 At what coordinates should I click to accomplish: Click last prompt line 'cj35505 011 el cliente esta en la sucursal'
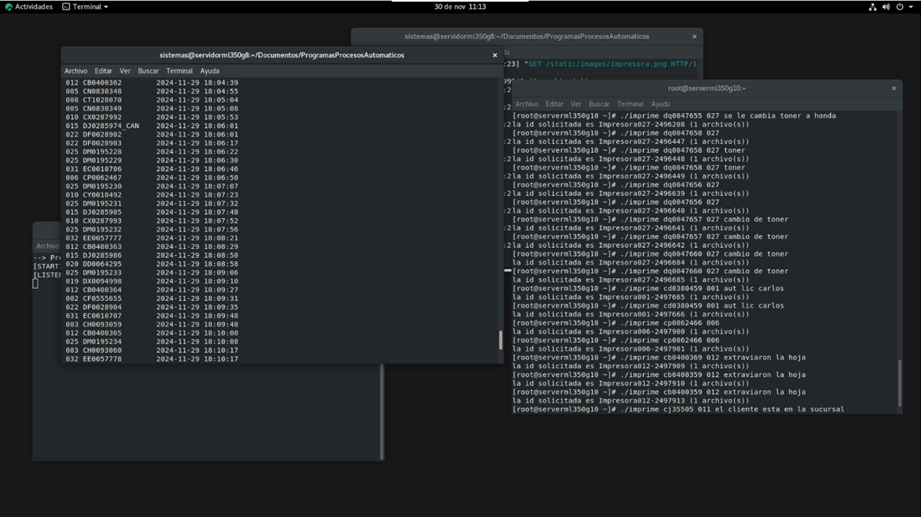pyautogui.click(x=754, y=409)
